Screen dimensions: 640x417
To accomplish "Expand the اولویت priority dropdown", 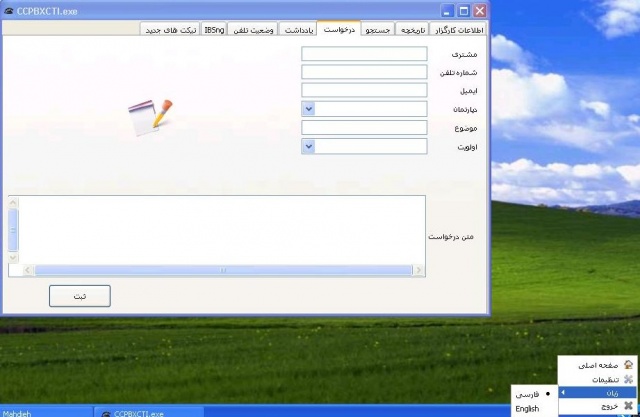I will (x=308, y=147).
